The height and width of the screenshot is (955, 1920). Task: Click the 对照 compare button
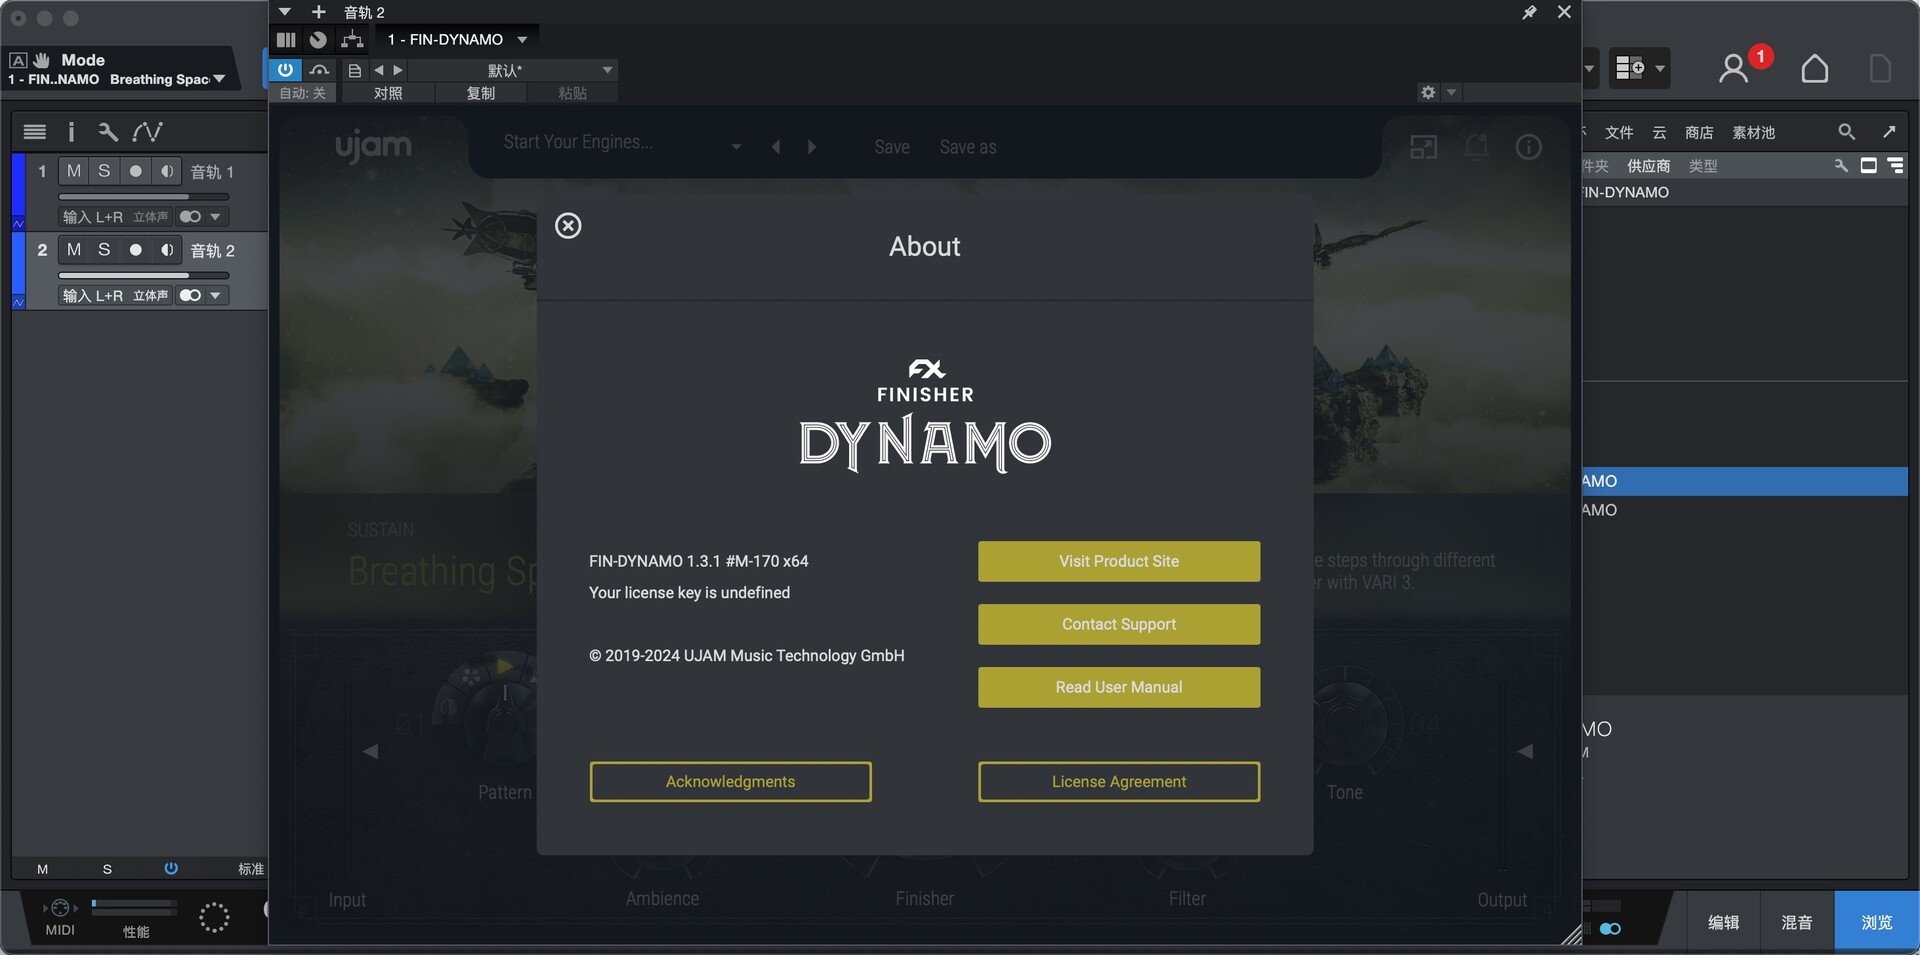click(x=388, y=93)
